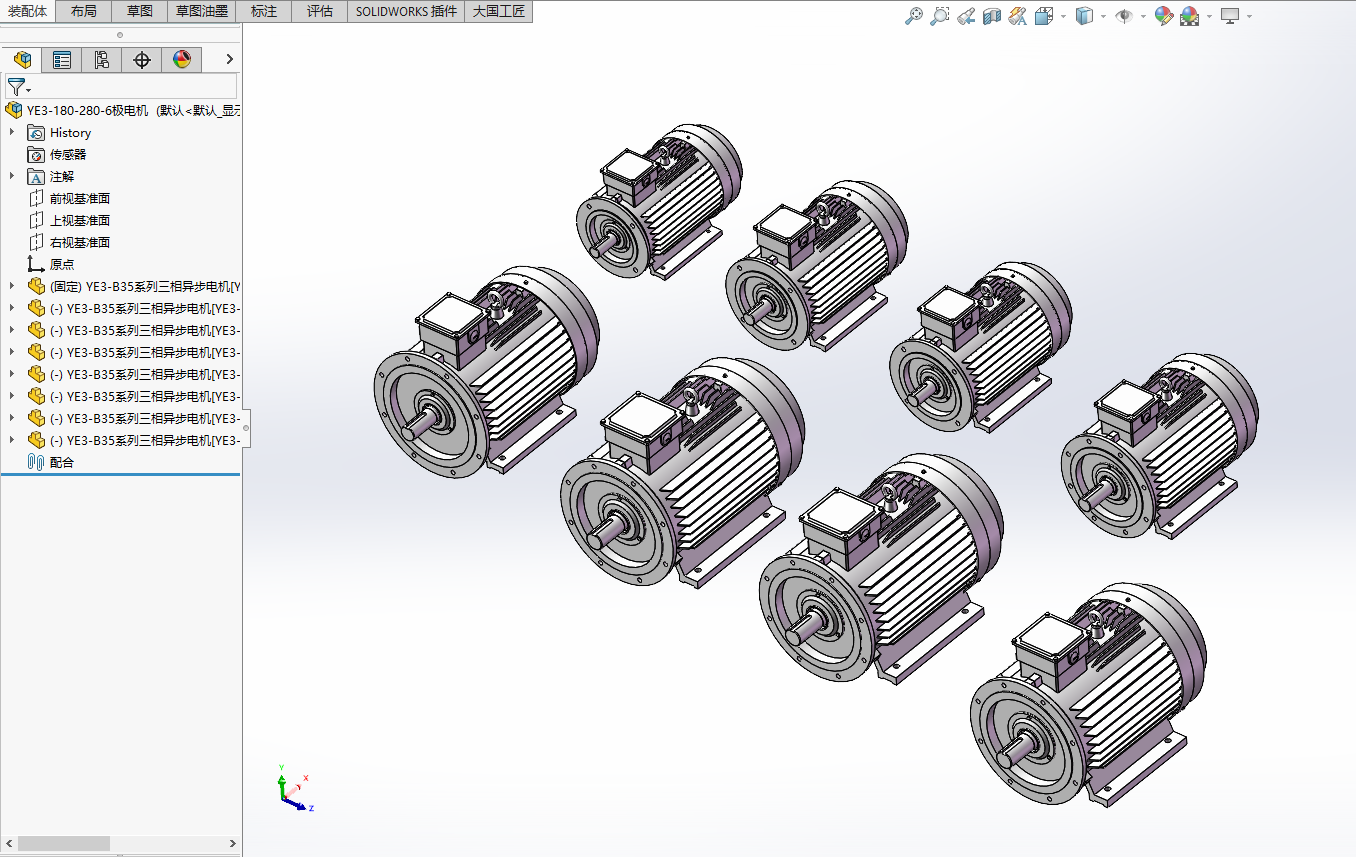
Task: Open the feature tree filter dropdown
Action: tap(19, 87)
